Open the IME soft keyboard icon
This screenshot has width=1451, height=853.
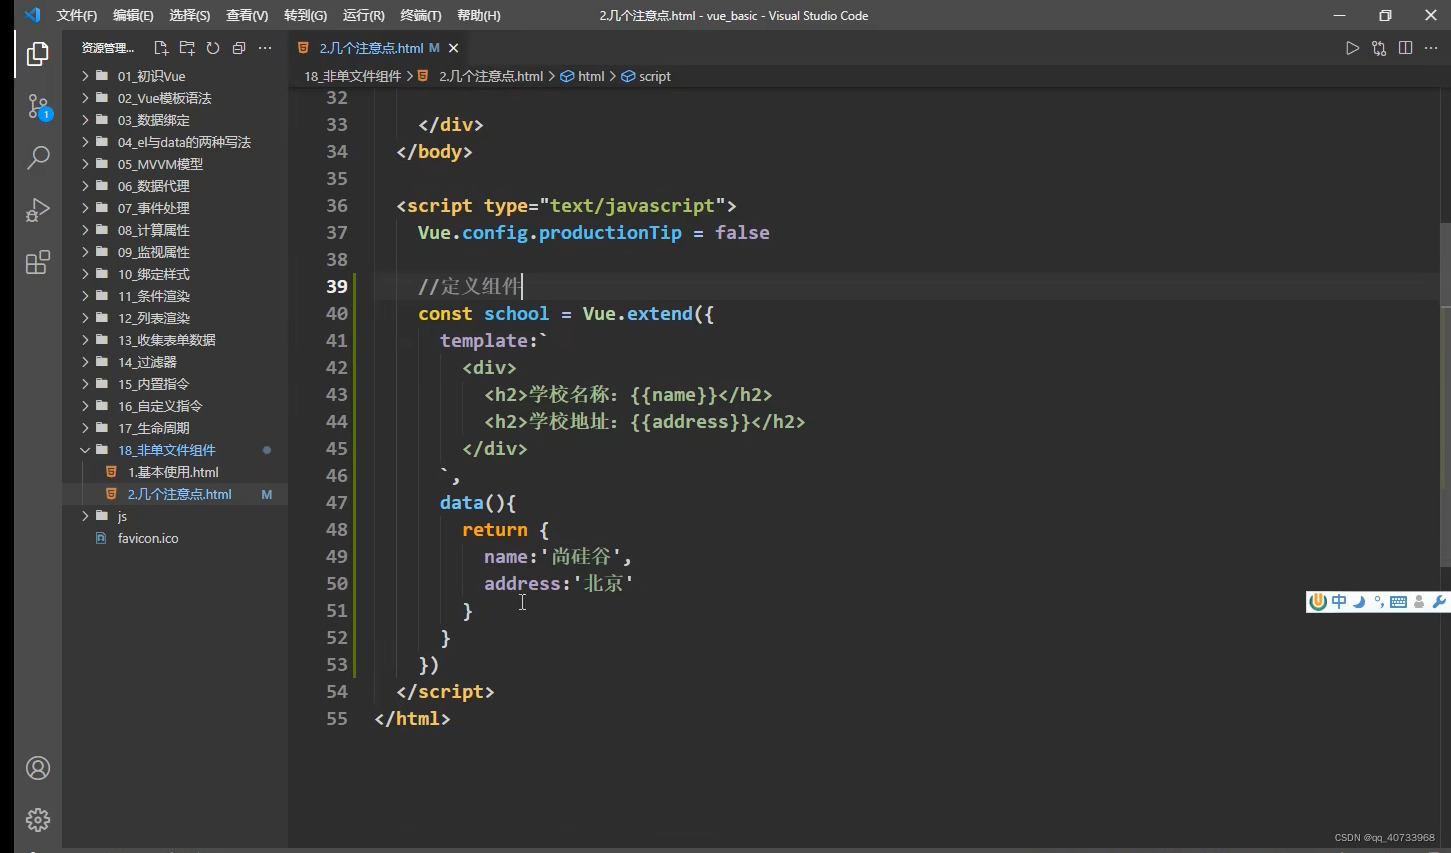[1398, 601]
